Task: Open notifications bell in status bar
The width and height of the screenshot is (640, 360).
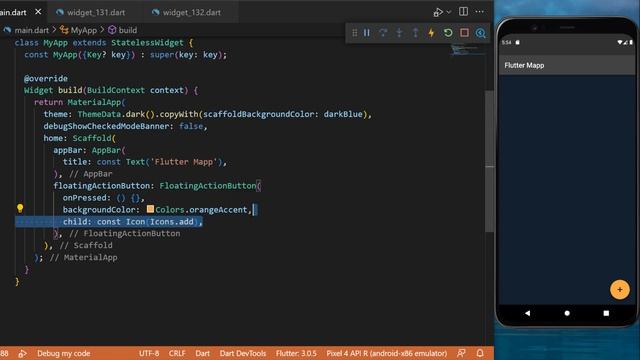Action: (x=480, y=353)
